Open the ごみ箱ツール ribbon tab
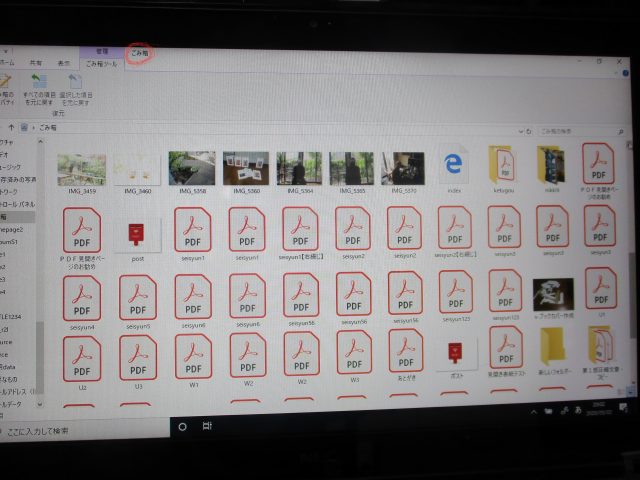This screenshot has width=640, height=480. click(x=100, y=63)
